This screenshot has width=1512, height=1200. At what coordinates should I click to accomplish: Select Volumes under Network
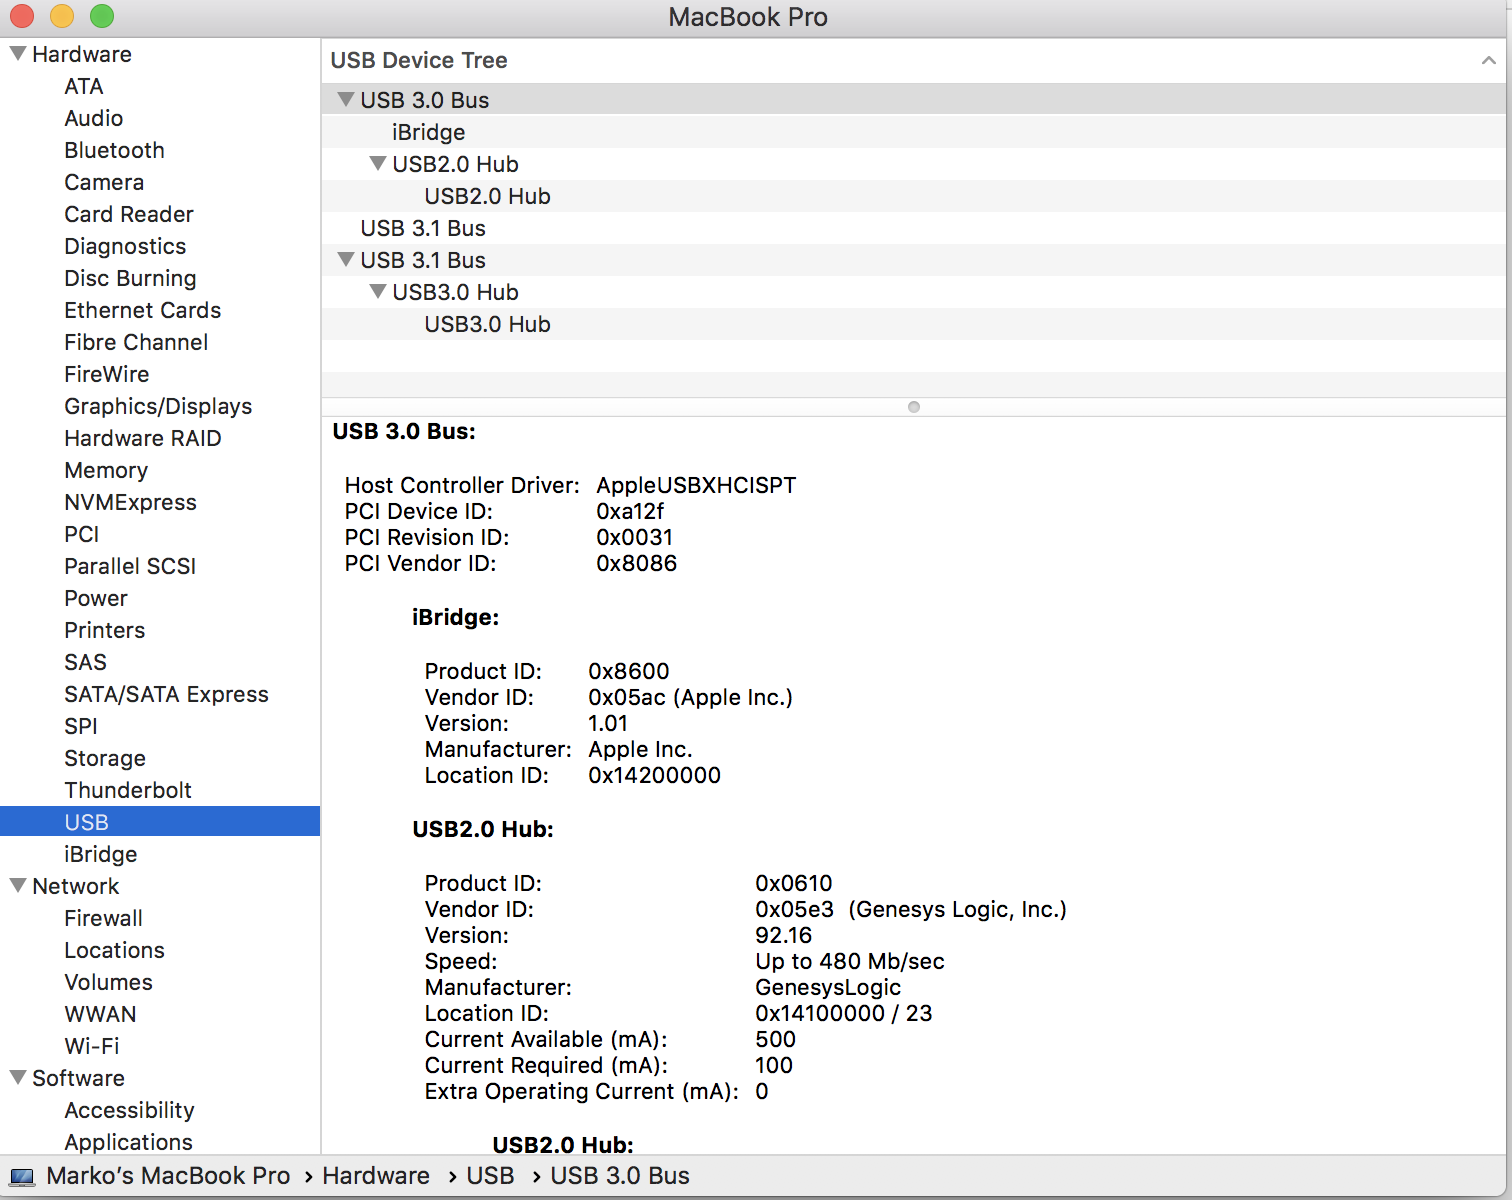click(109, 982)
